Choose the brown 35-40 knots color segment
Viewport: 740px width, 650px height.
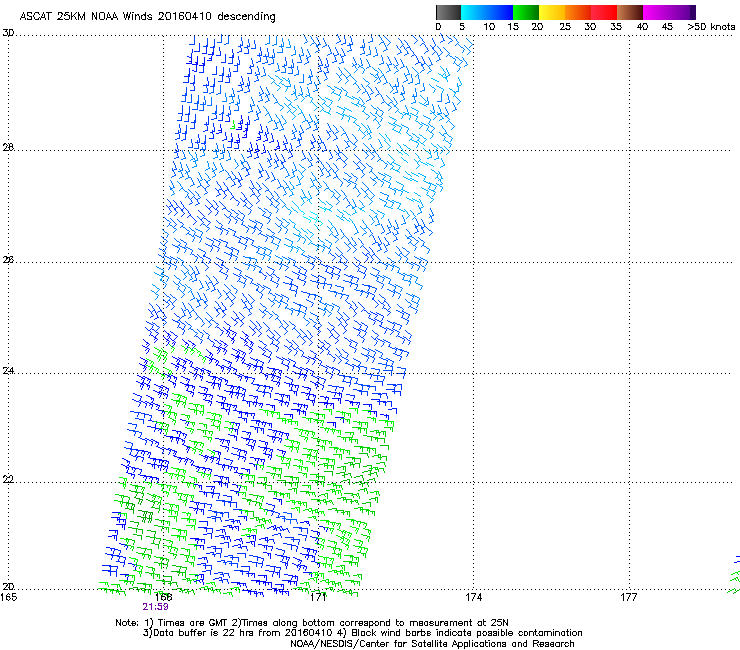(630, 12)
